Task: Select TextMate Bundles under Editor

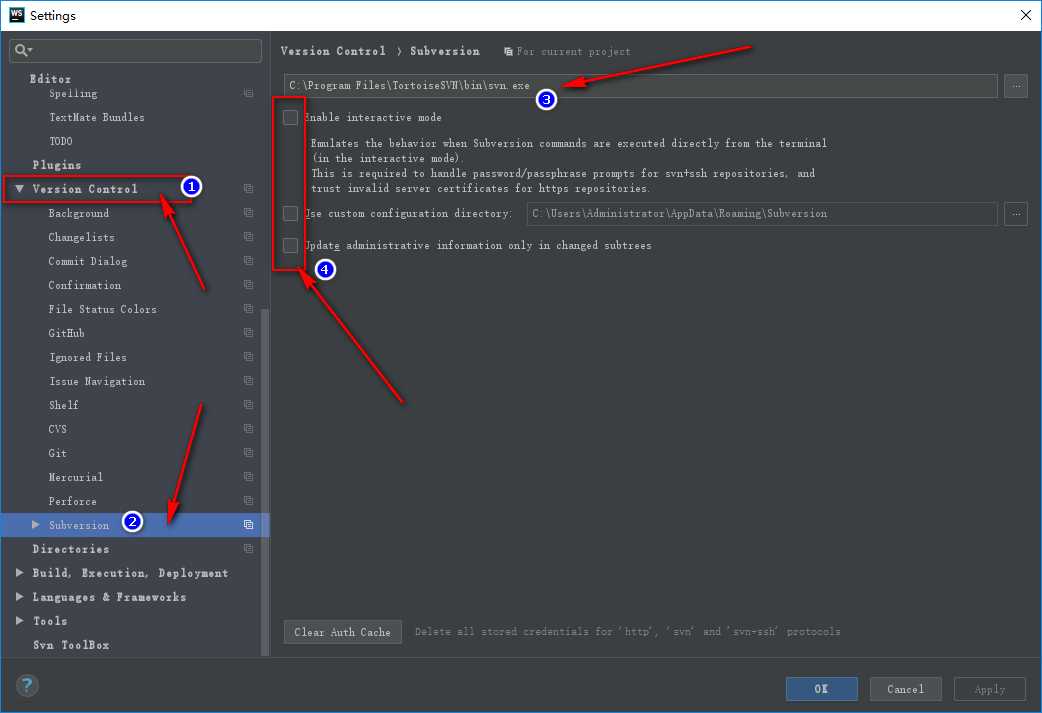Action: click(x=96, y=117)
